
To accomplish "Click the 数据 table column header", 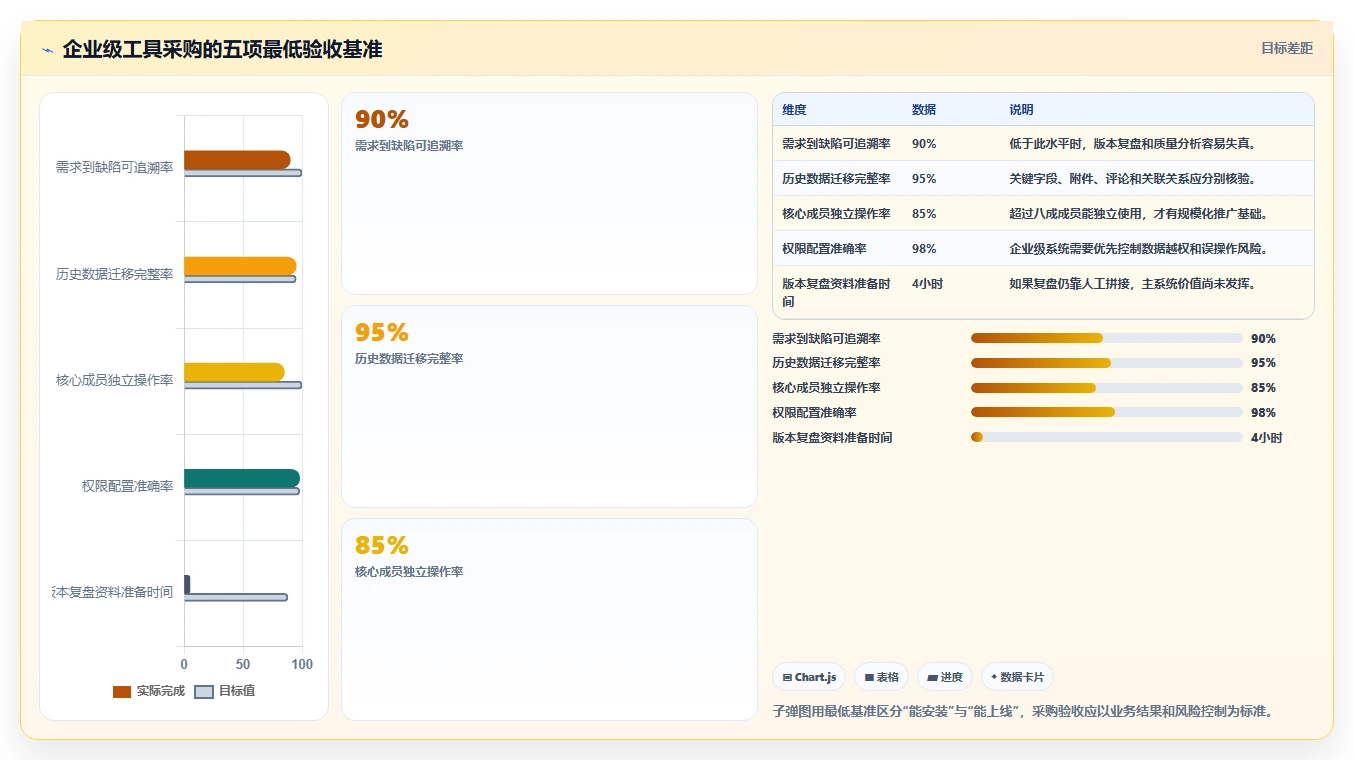I will tap(924, 110).
